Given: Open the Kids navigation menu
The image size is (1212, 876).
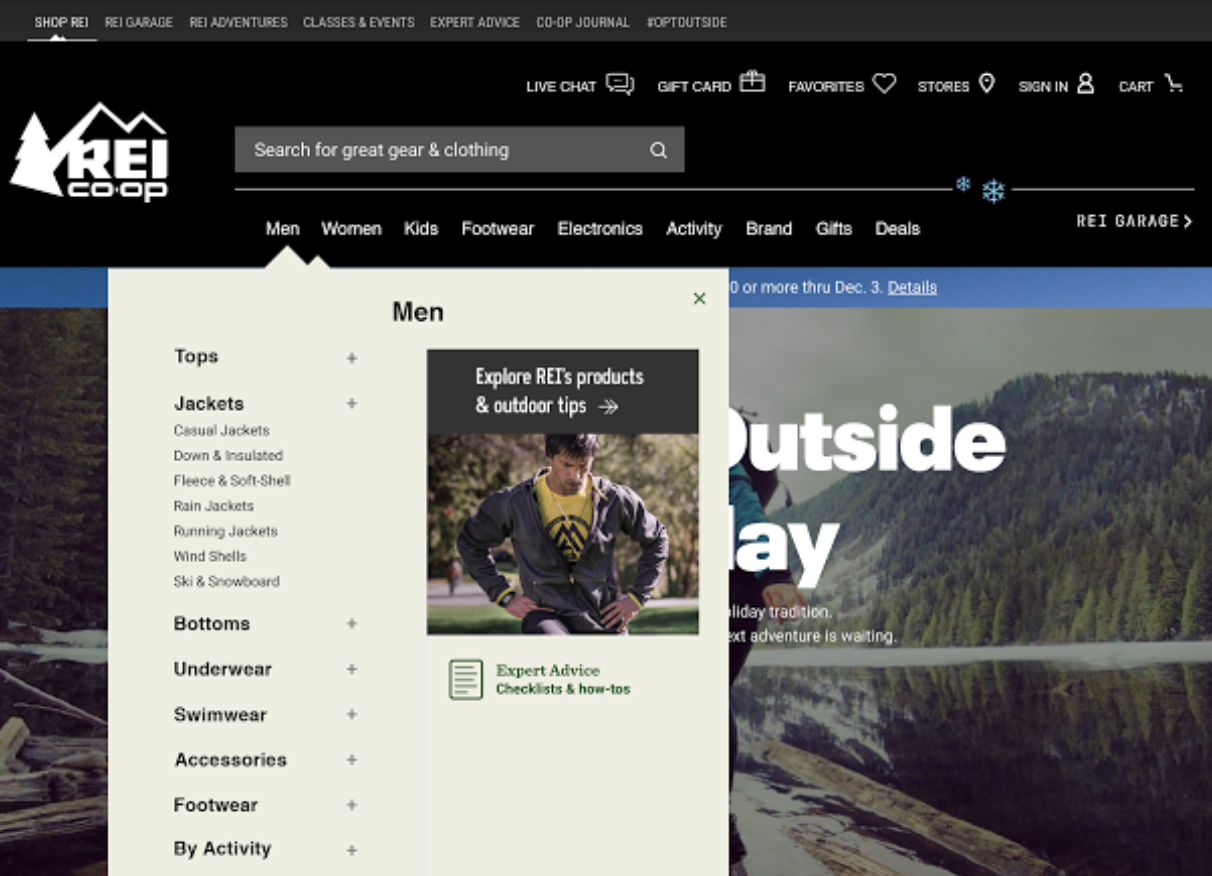Looking at the screenshot, I should (421, 228).
